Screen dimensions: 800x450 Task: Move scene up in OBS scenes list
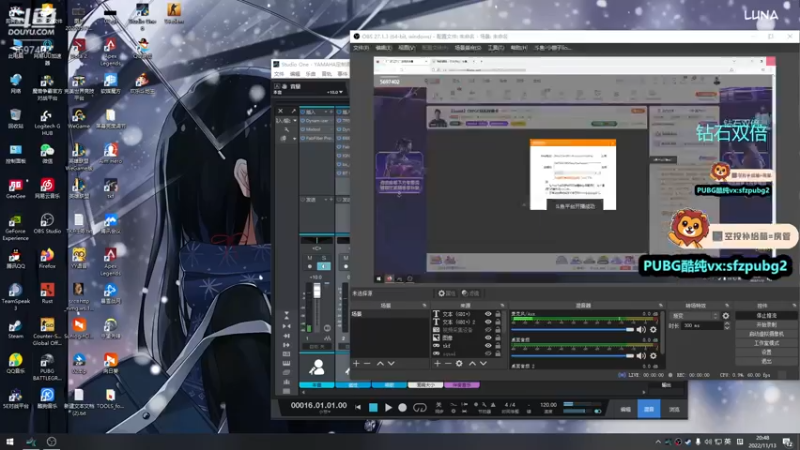(x=380, y=363)
